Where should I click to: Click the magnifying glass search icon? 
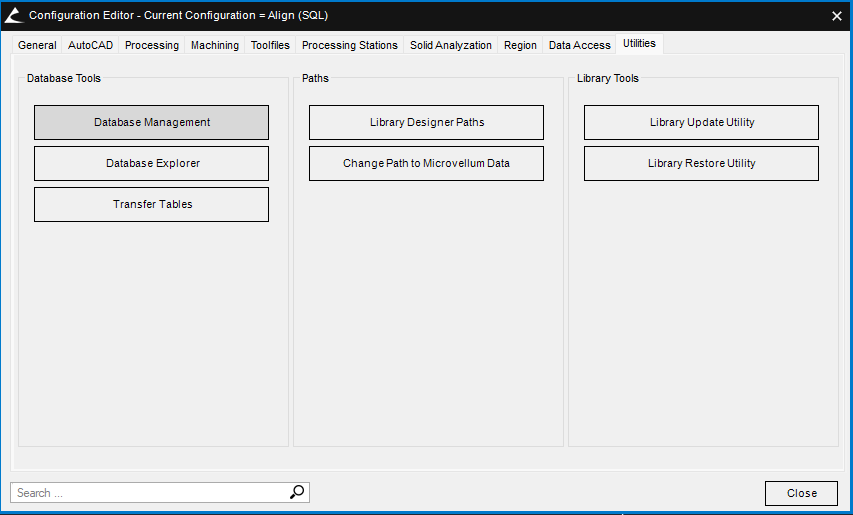(x=297, y=492)
